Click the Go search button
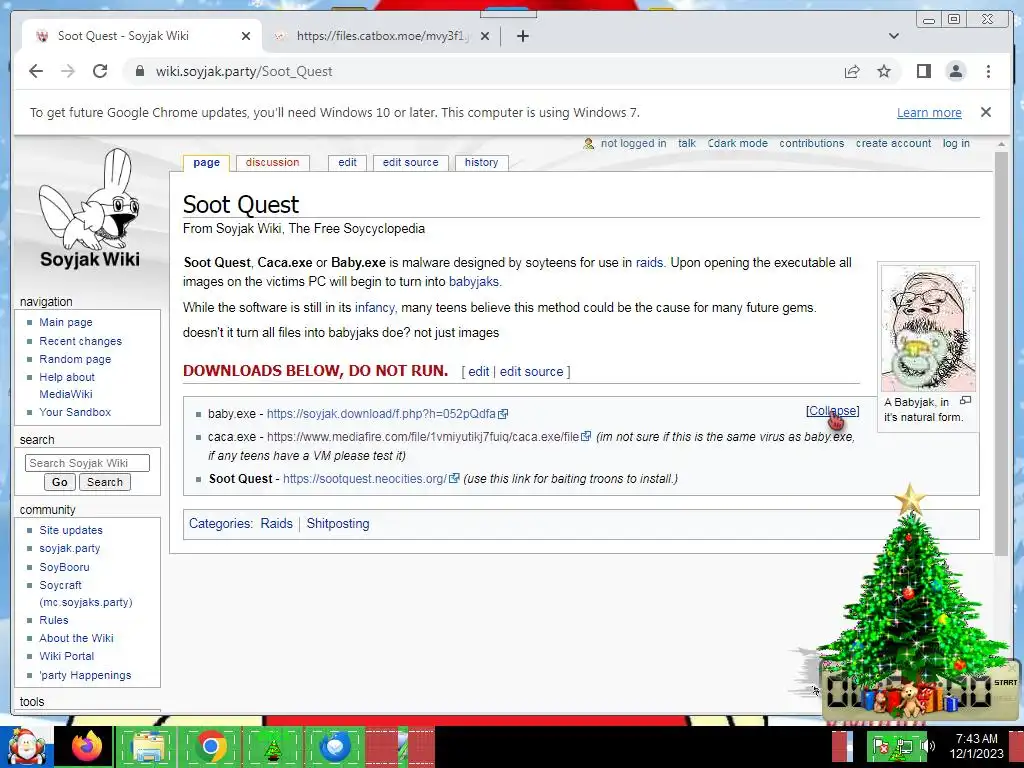The image size is (1024, 768). (59, 482)
